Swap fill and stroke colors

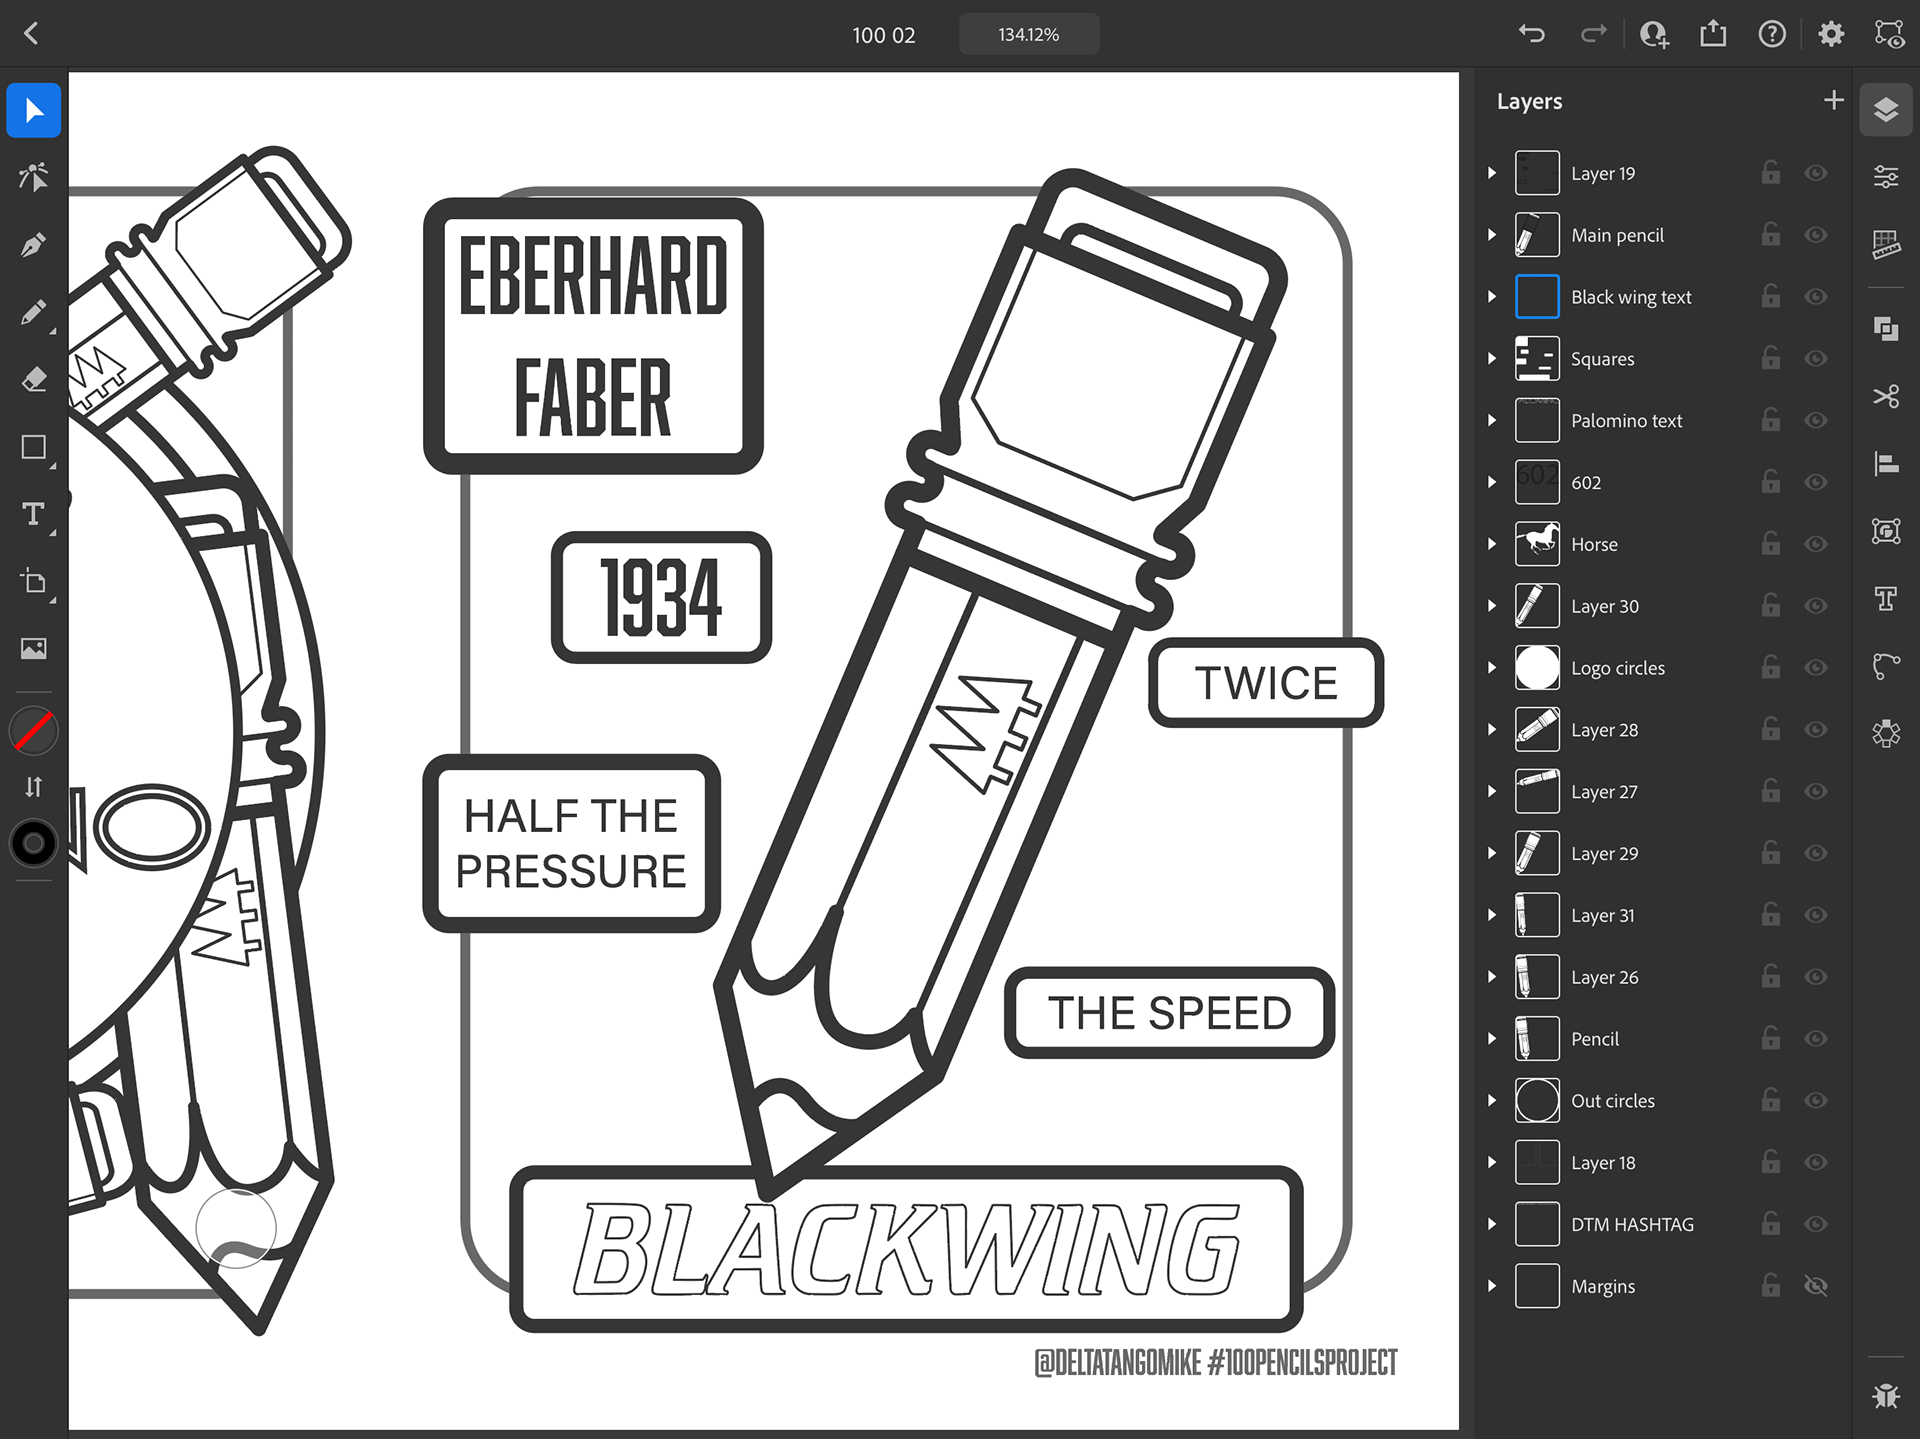point(34,787)
